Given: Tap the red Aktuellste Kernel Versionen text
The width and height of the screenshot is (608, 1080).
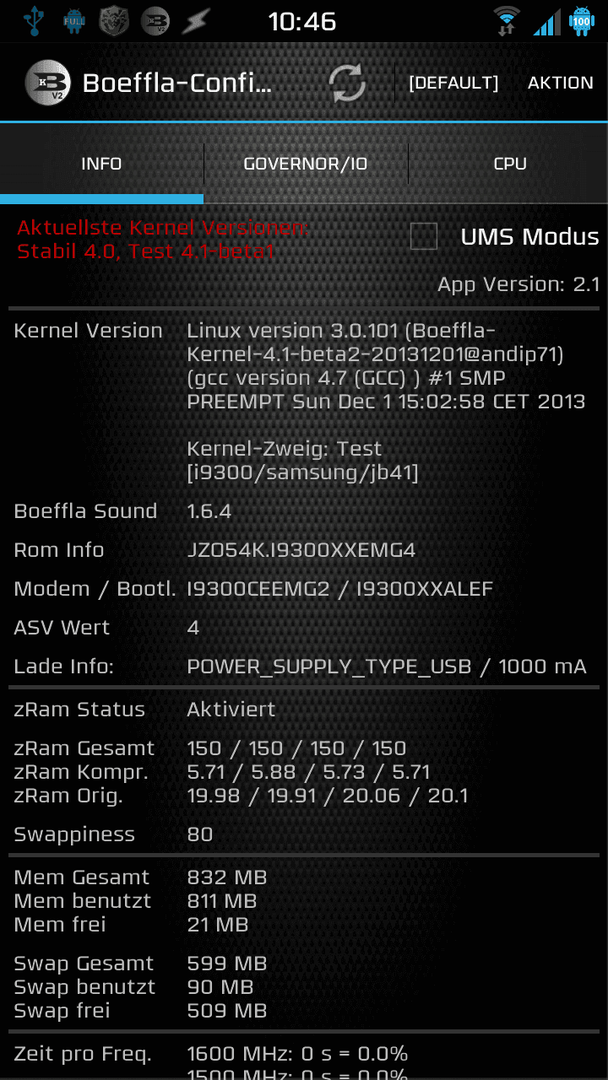Looking at the screenshot, I should 163,239.
